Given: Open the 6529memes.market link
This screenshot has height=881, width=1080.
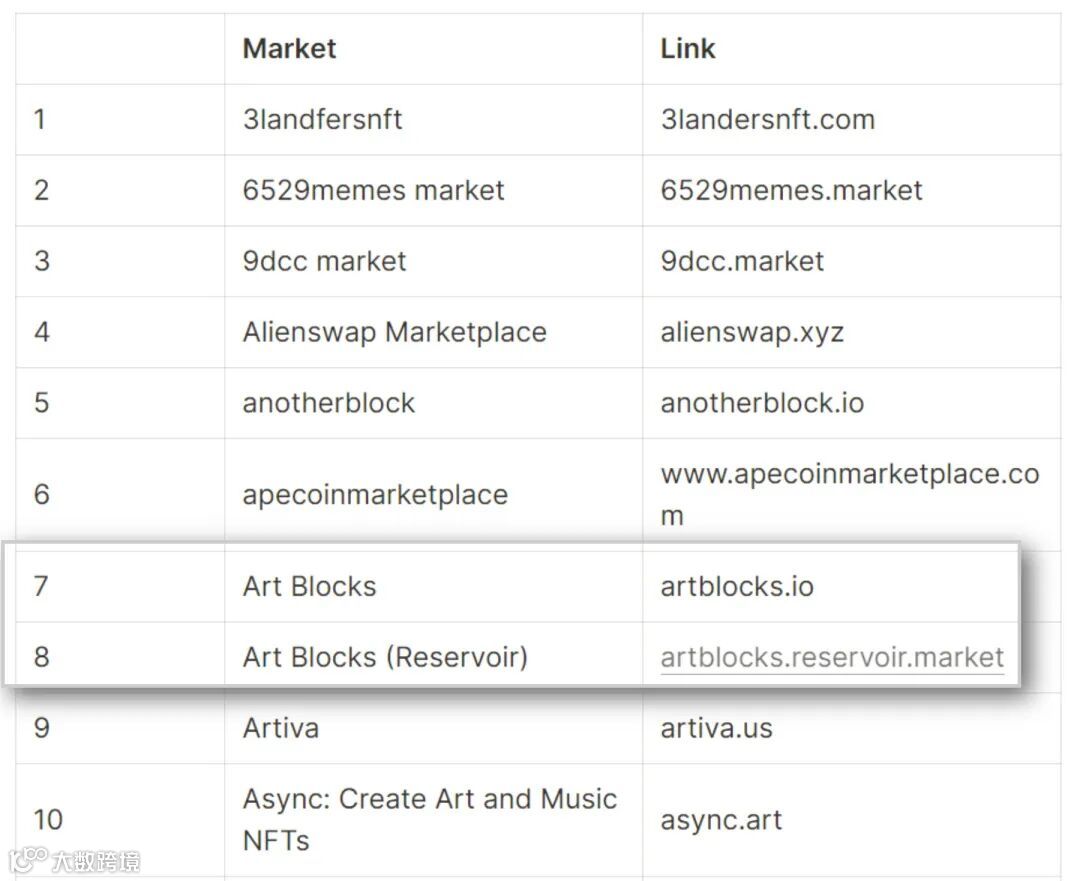Looking at the screenshot, I should click(791, 191).
